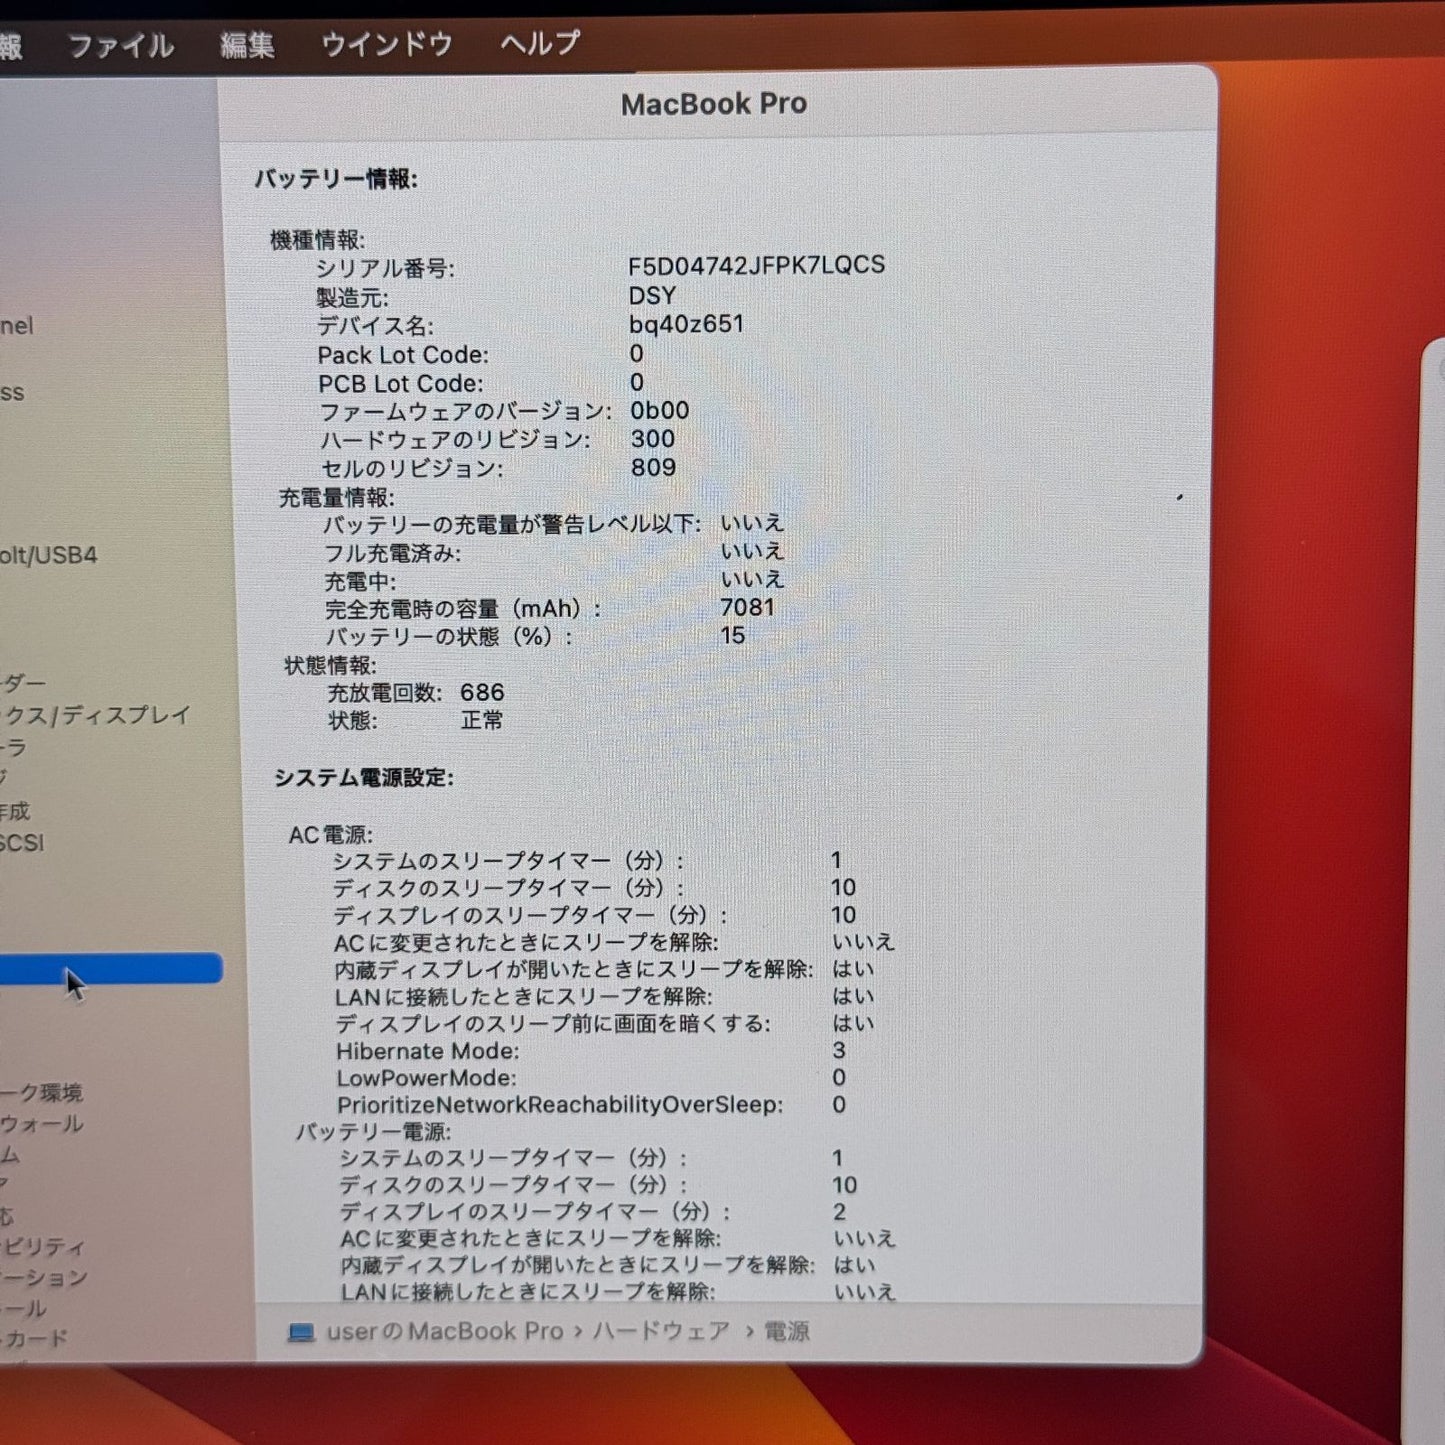Click cycle count value 686
1445x1445 pixels.
(482, 692)
